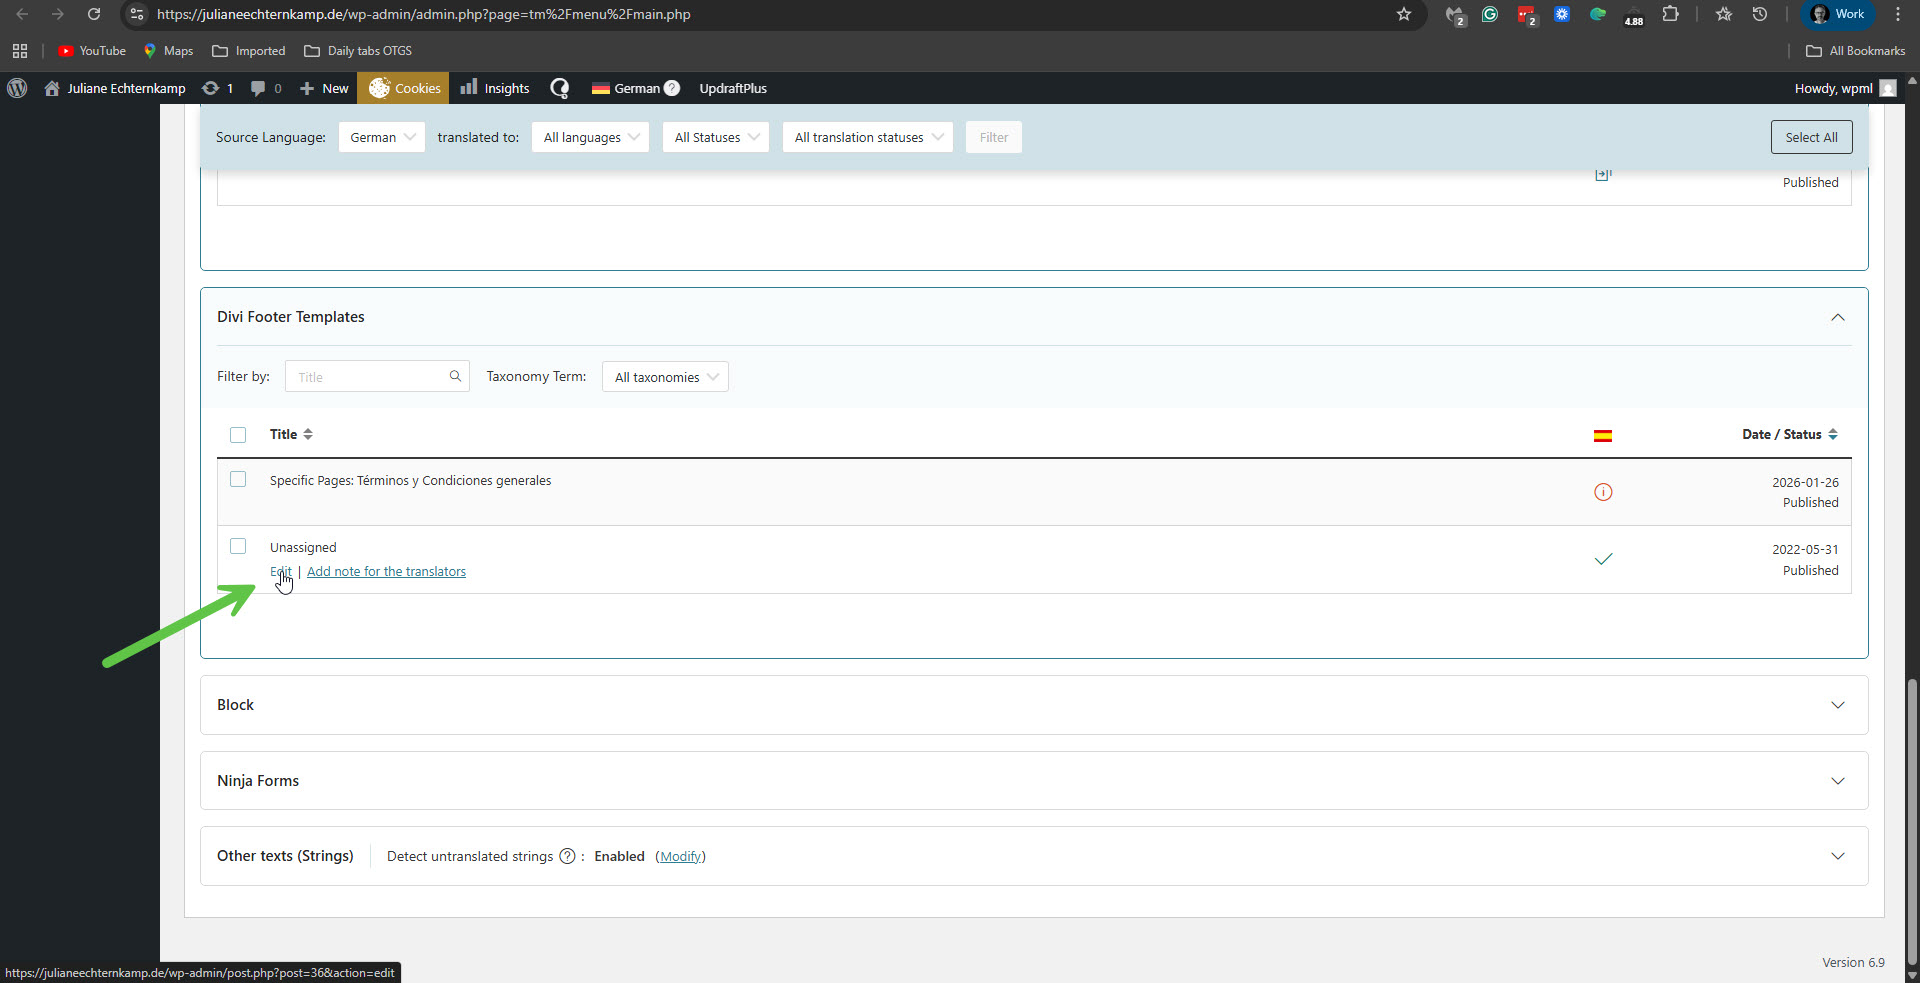Check the Términos y Condiciones generales row
Viewport: 1920px width, 983px height.
(238, 479)
